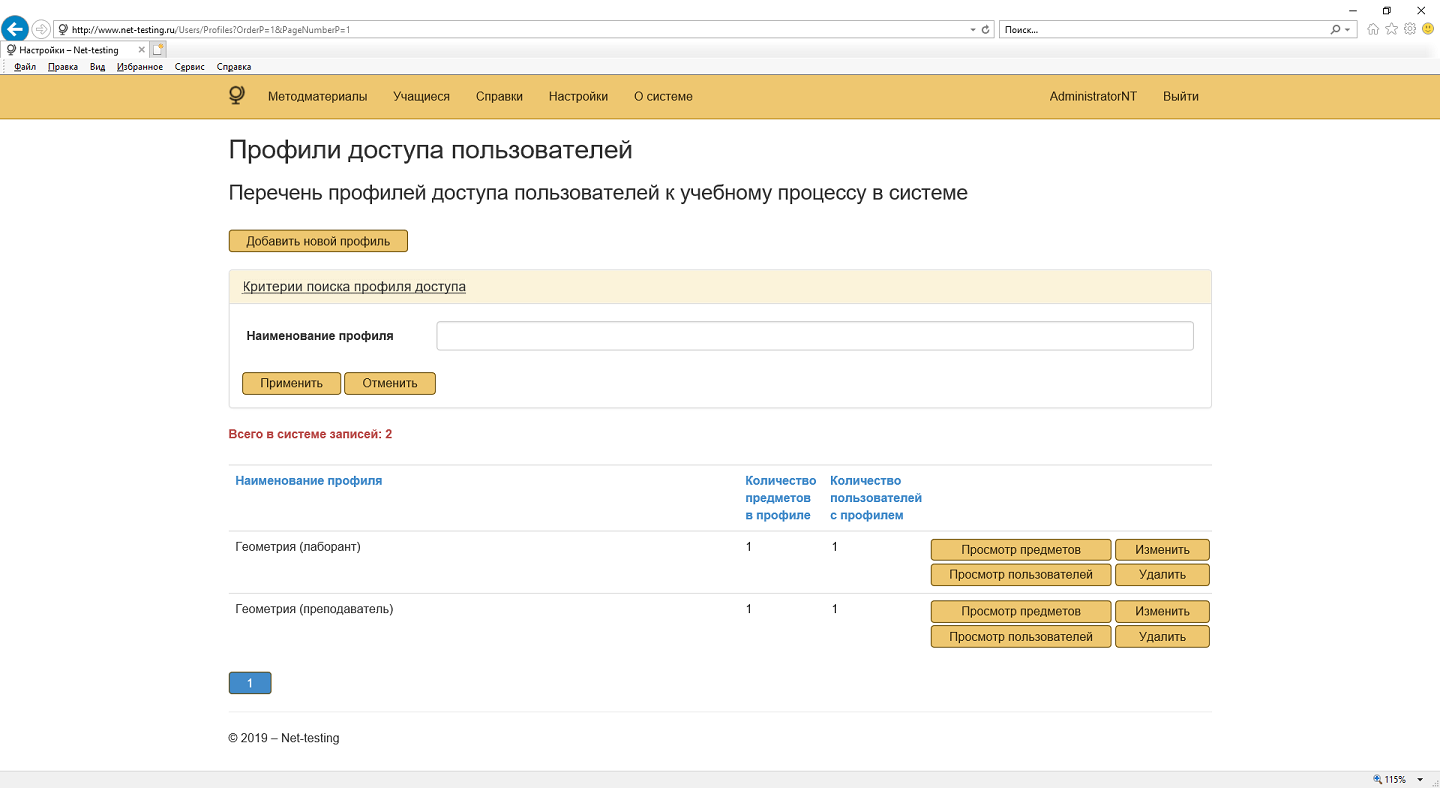
Task: Просмотр пользователей for Геометрия (преподаватель)
Action: [x=1021, y=637]
